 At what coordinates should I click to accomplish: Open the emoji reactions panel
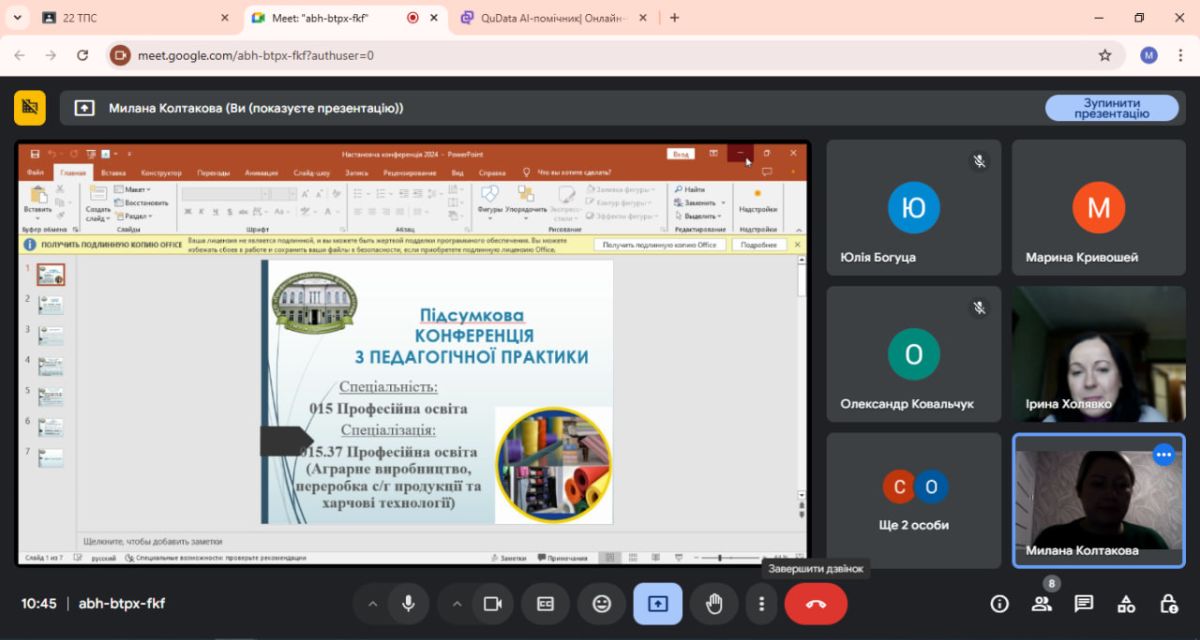point(602,604)
